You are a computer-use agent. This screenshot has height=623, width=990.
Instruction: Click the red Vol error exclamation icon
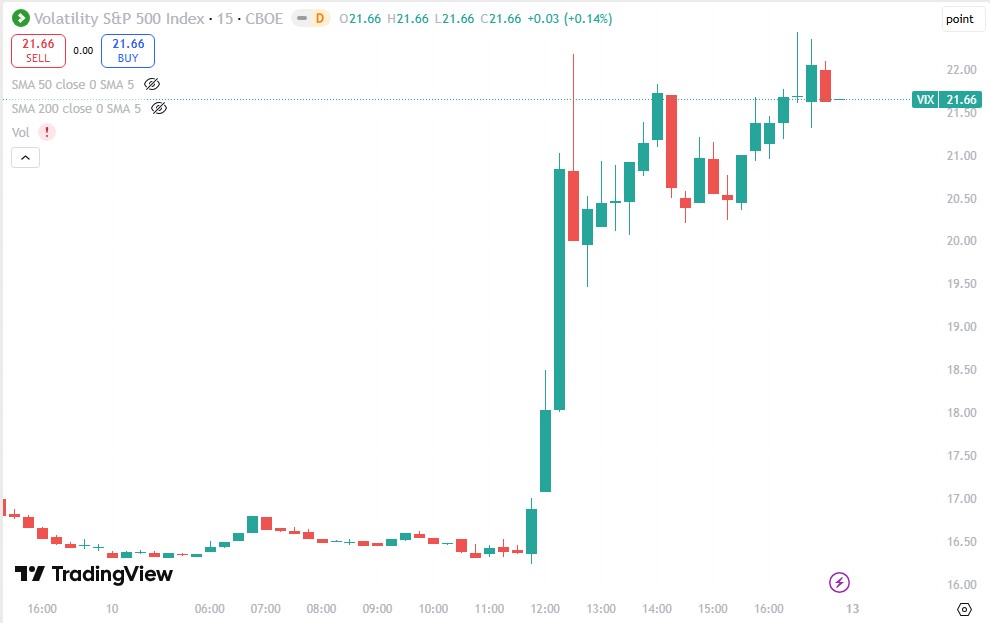(x=47, y=132)
